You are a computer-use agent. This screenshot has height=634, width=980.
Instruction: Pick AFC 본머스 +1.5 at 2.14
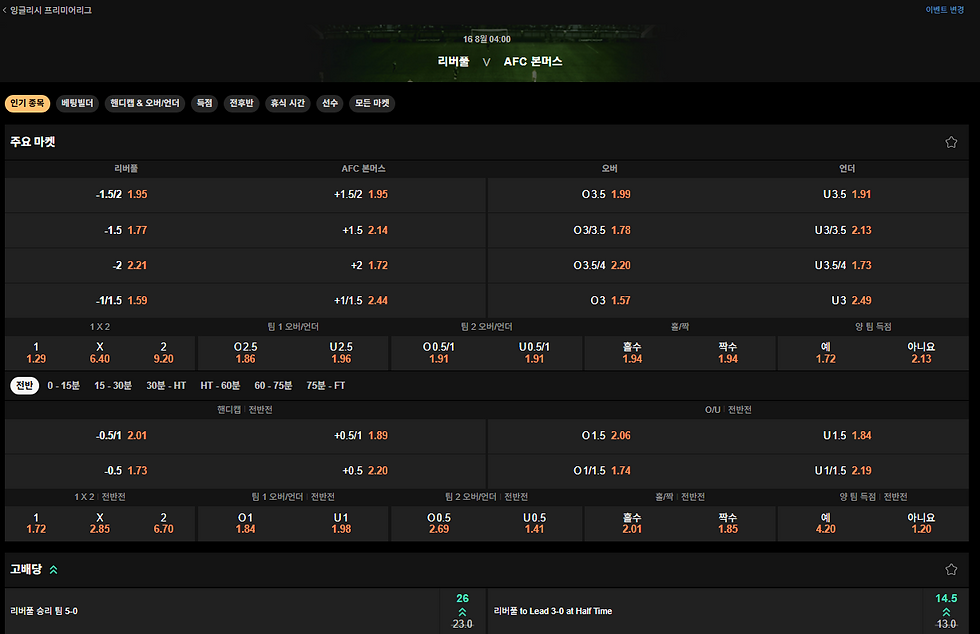click(x=365, y=230)
